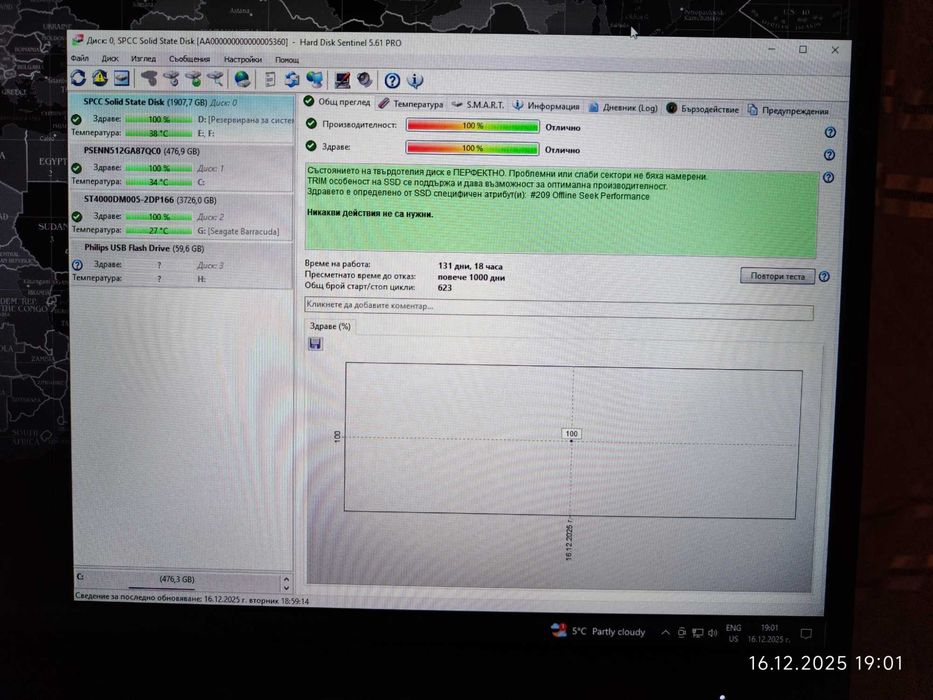Expand the hidden system tray icons chevron
Screen dimensions: 933x700
[665, 632]
